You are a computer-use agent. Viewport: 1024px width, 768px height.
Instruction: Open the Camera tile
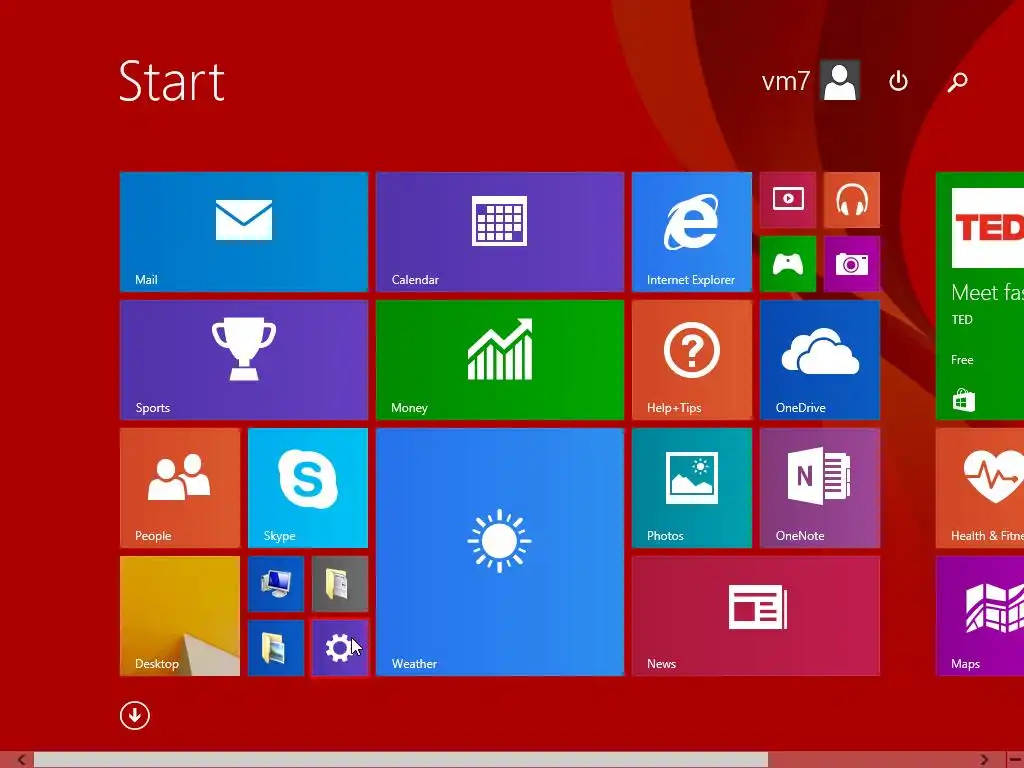point(852,264)
